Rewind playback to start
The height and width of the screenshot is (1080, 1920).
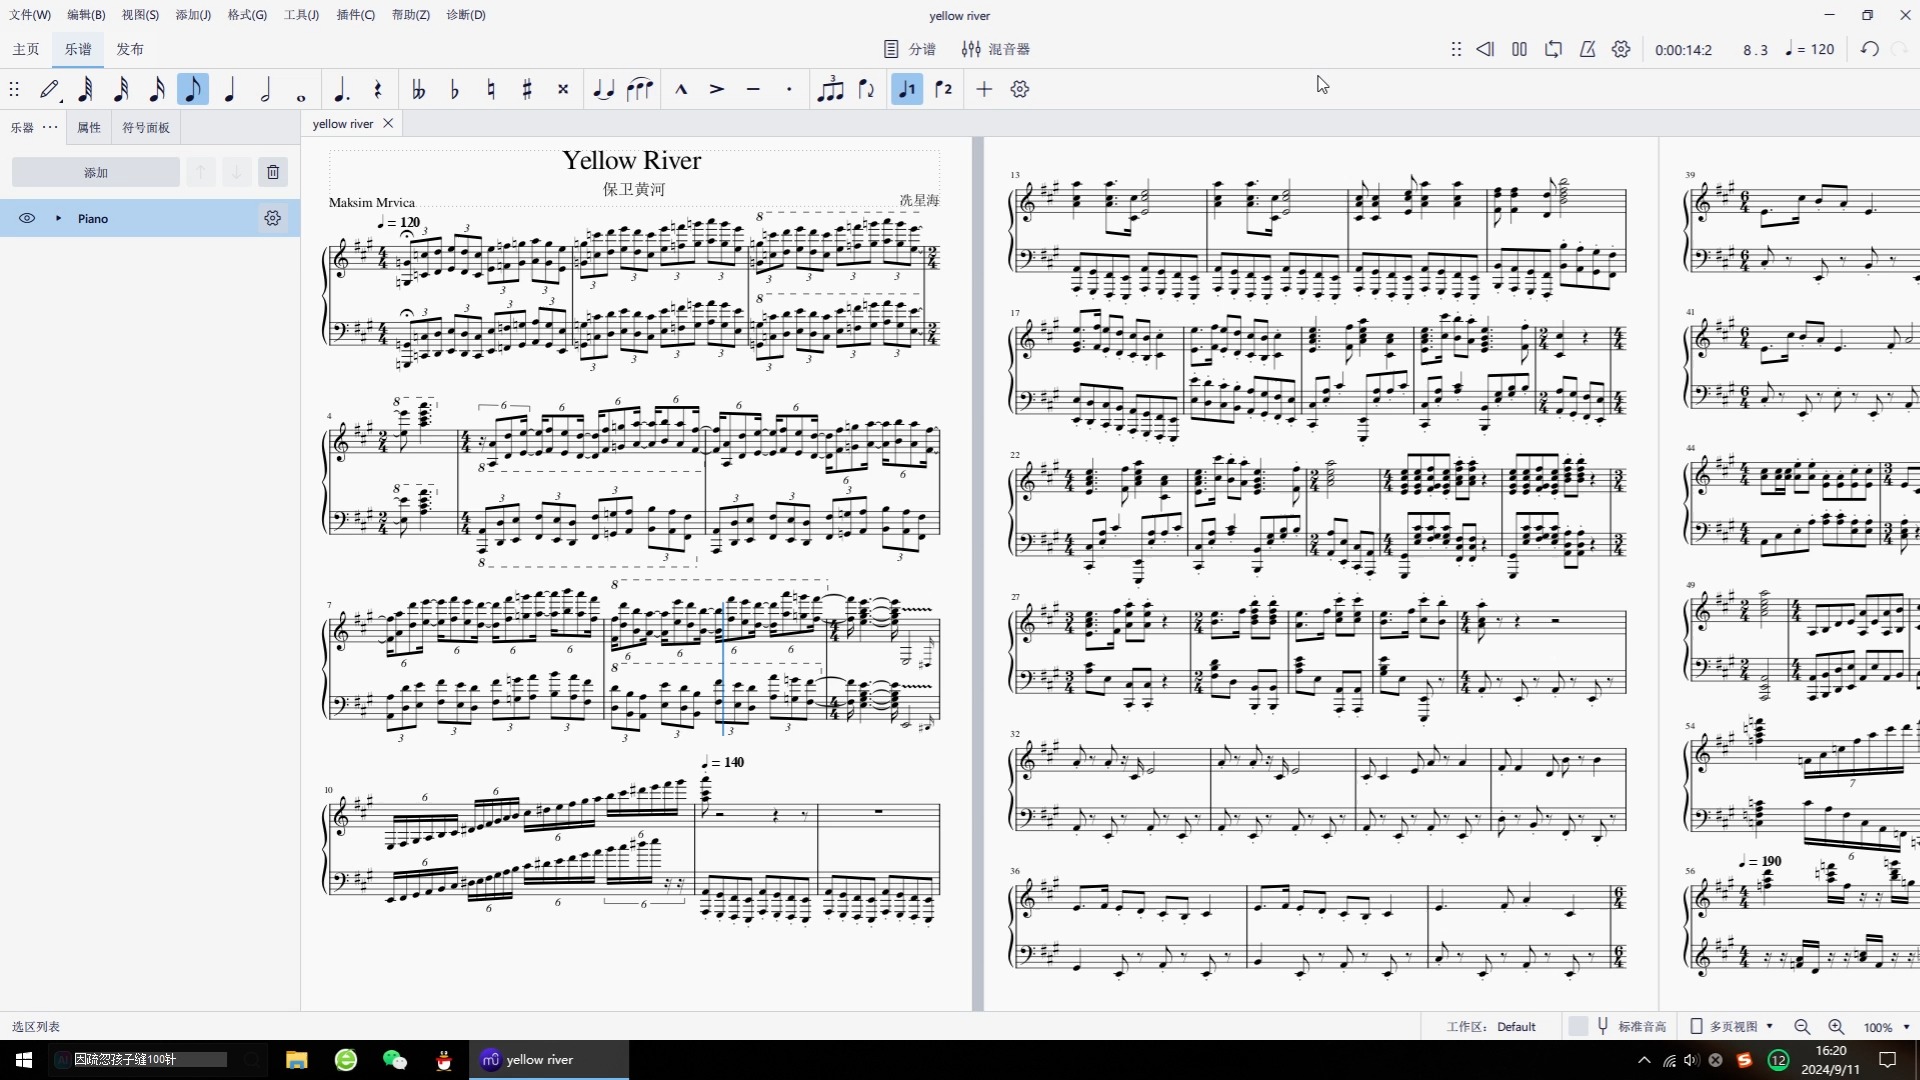pyautogui.click(x=1486, y=49)
